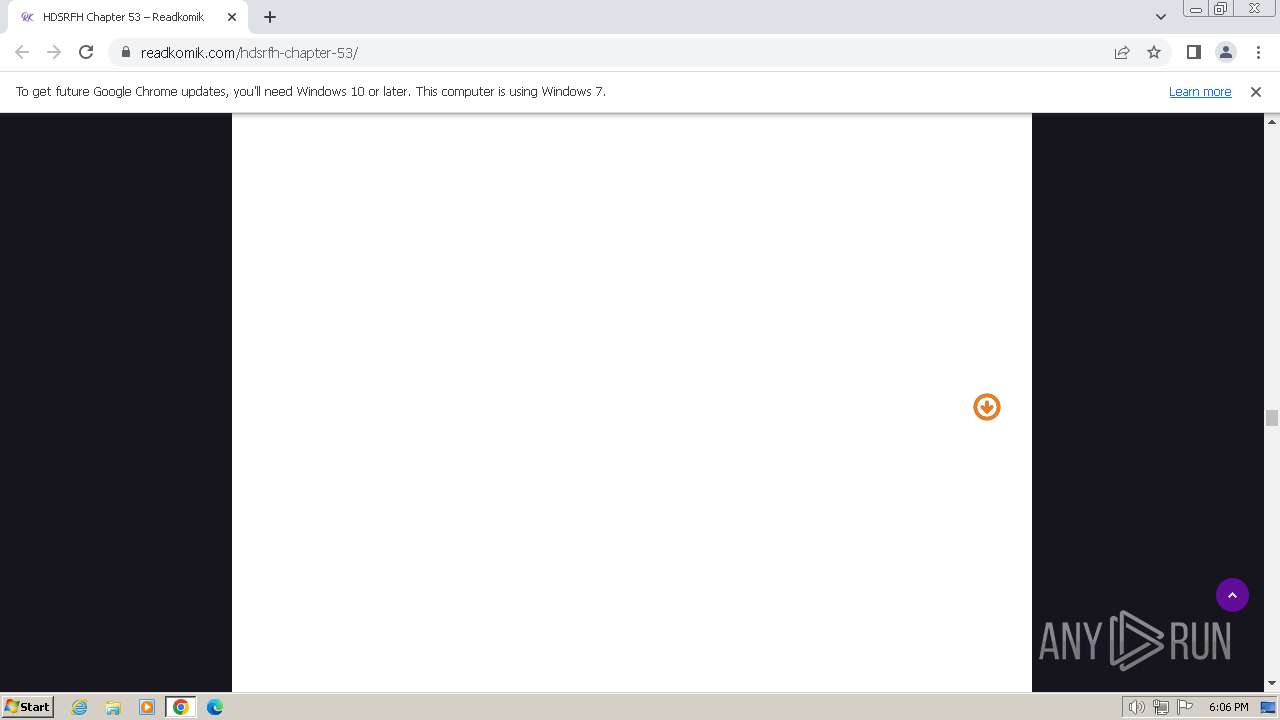Click the scrollbar down arrow

(x=1272, y=684)
